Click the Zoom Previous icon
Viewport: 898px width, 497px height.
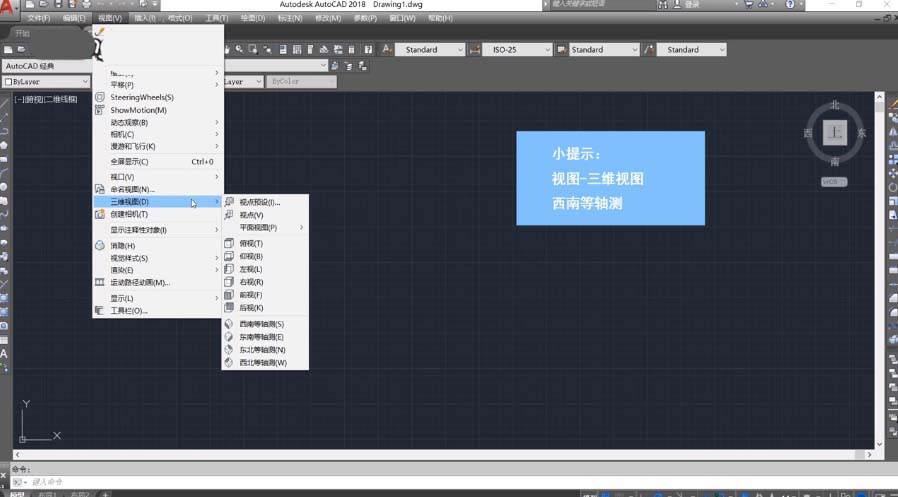pos(267,50)
